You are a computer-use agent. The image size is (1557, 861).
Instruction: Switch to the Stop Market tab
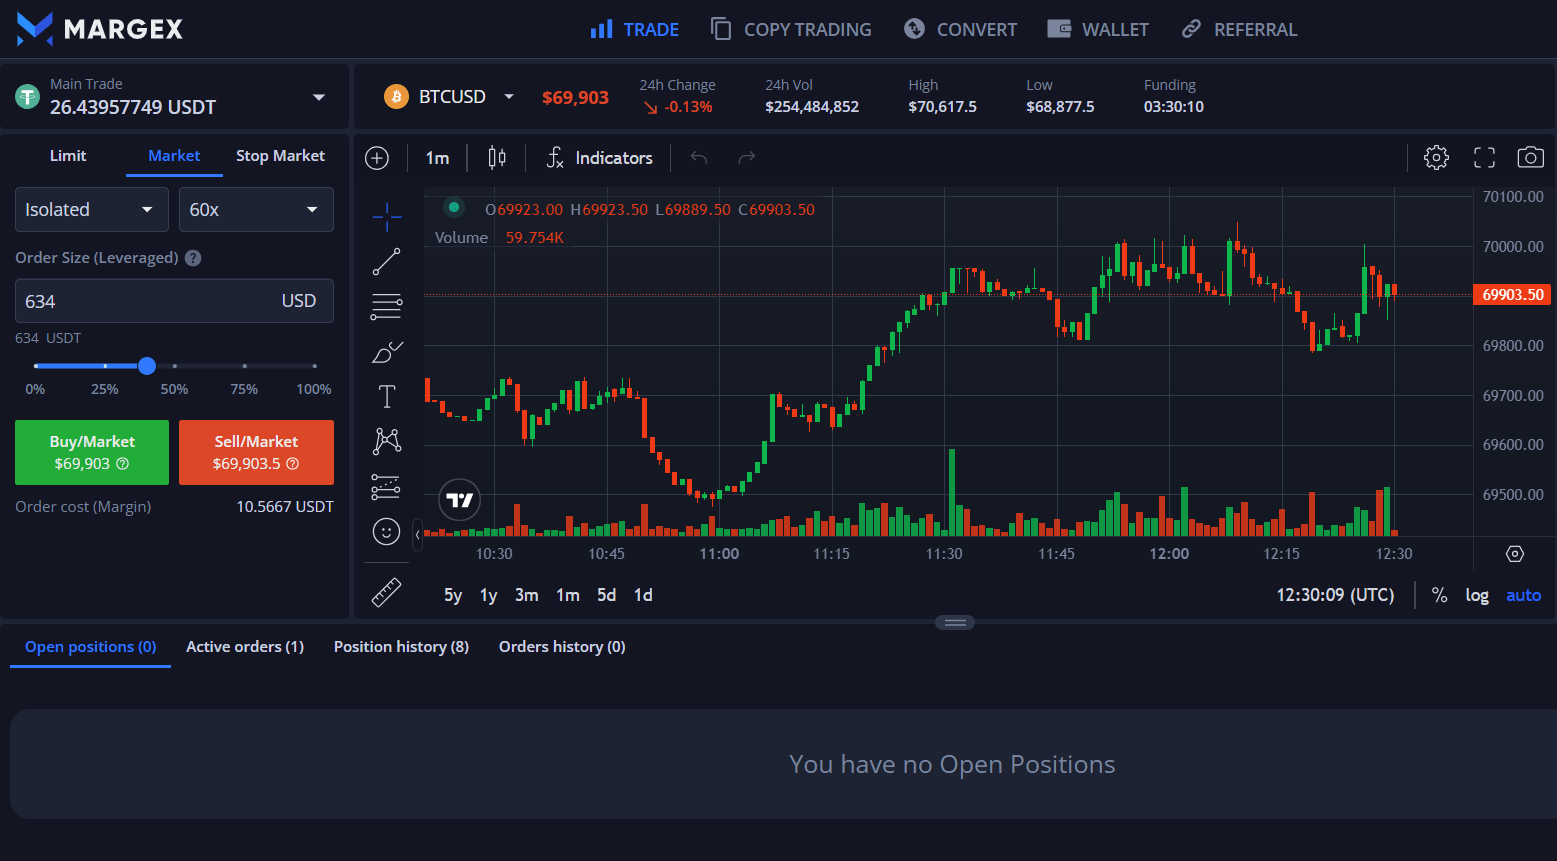click(280, 156)
